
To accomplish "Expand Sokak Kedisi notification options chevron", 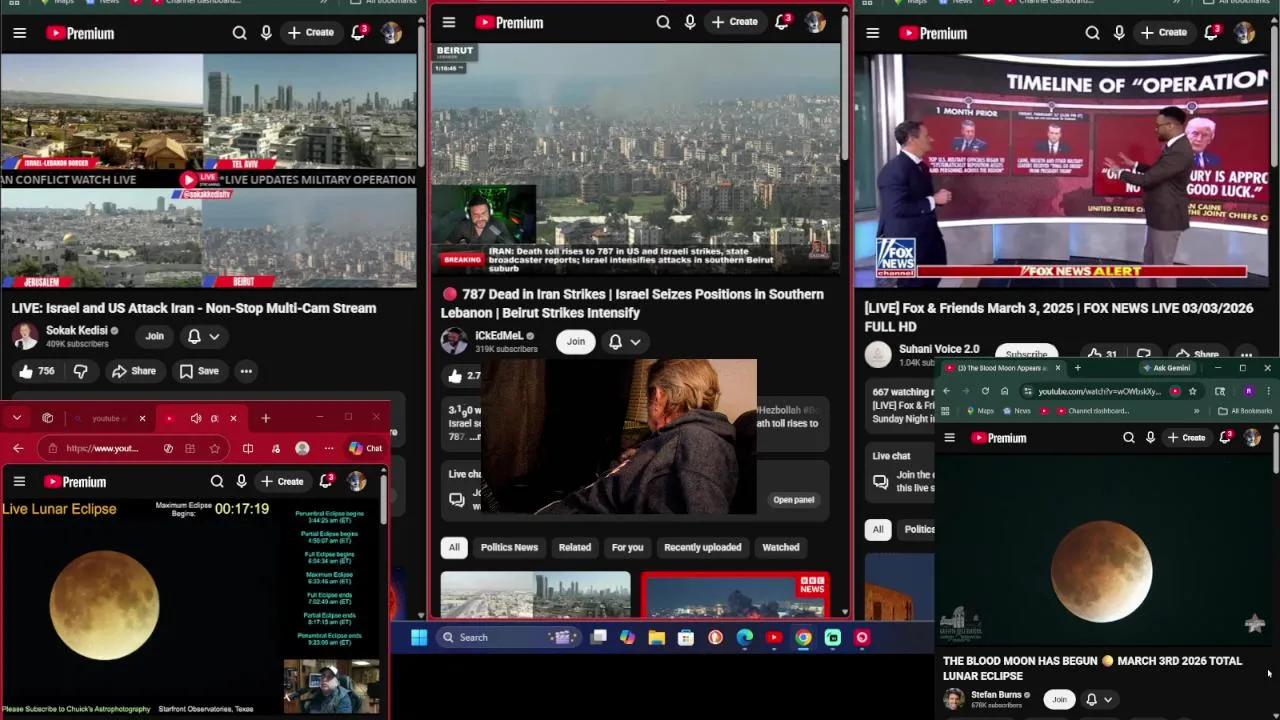I will point(214,337).
